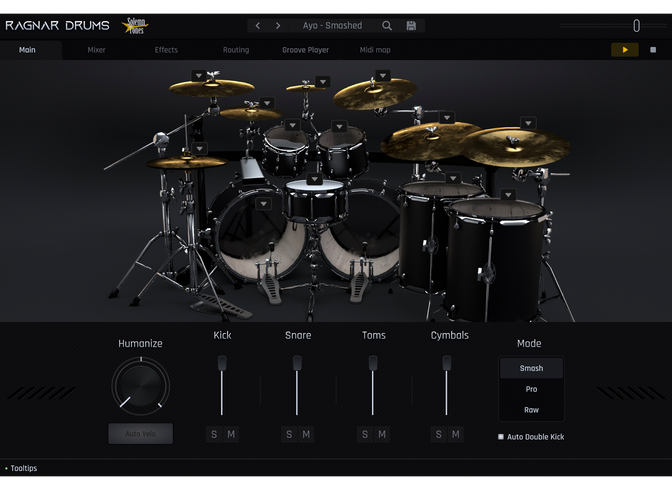Click the Cymbals label
The height and width of the screenshot is (490, 672).
[450, 335]
